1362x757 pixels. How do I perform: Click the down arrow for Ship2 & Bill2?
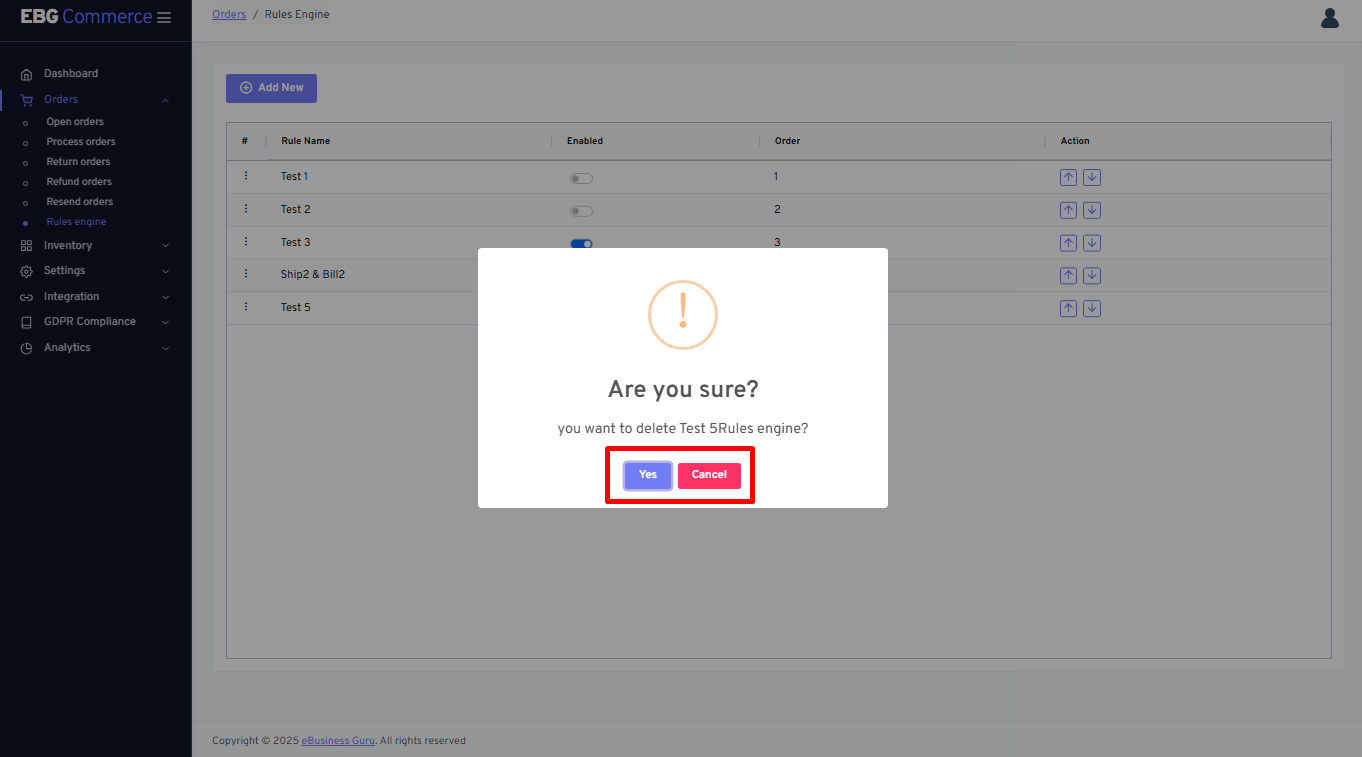(1092, 275)
